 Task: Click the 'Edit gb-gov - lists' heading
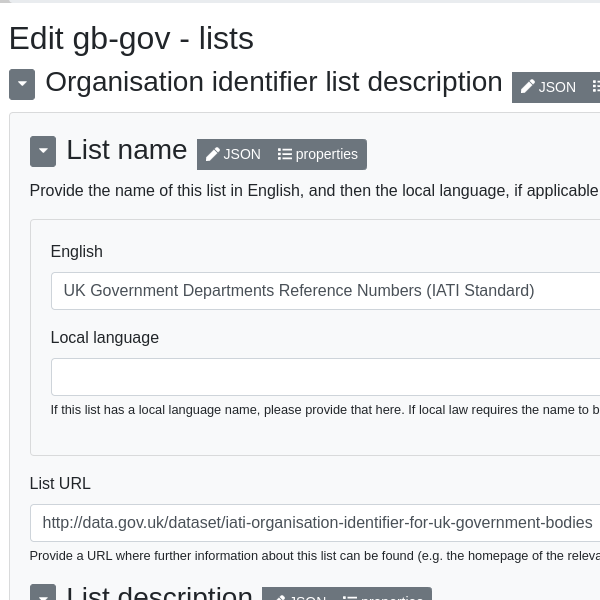pyautogui.click(x=131, y=39)
